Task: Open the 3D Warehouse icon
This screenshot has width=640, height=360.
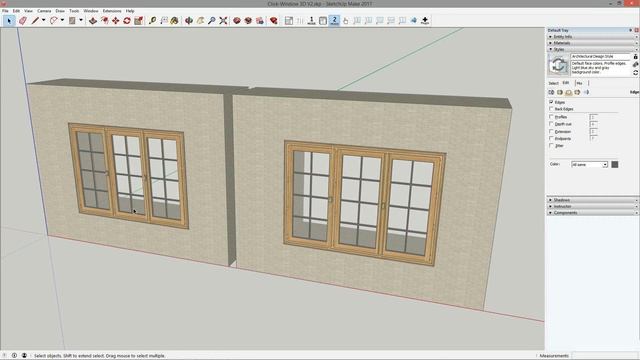Action: click(237, 20)
